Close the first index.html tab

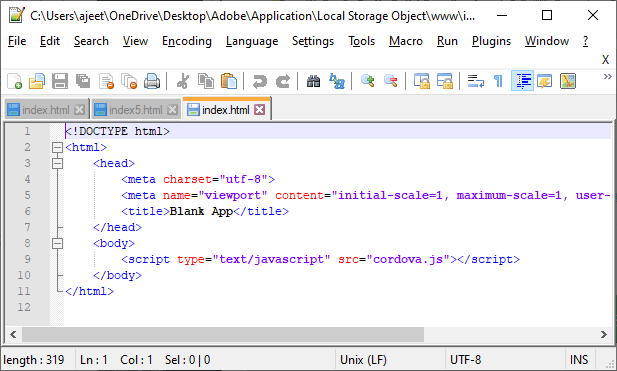pyautogui.click(x=79, y=110)
